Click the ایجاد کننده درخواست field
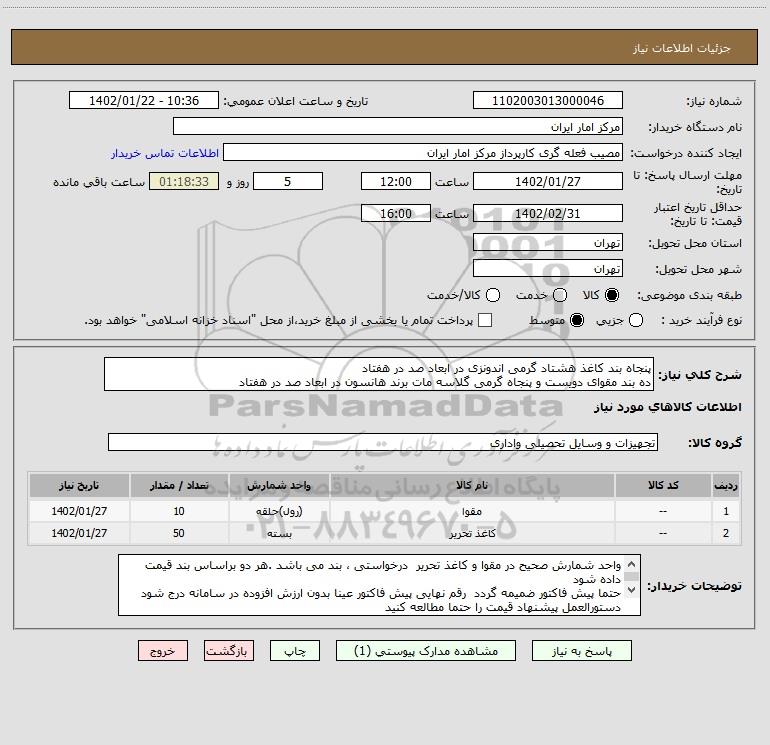Screen dimensions: 770x745 click(423, 153)
